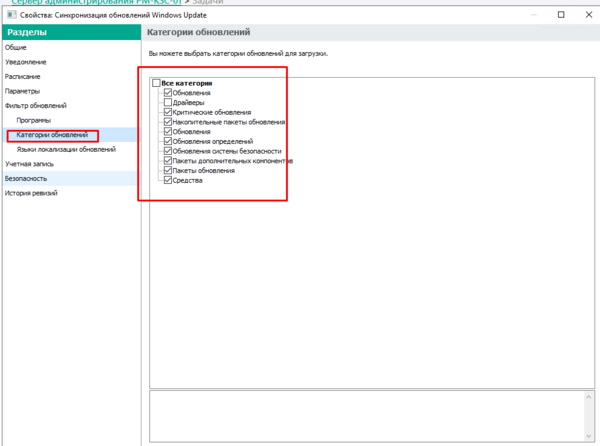Click the Сервер администрирования PM-KSC-01 breadcrumb link
This screenshot has width=600, height=446.
pyautogui.click(x=96, y=2)
